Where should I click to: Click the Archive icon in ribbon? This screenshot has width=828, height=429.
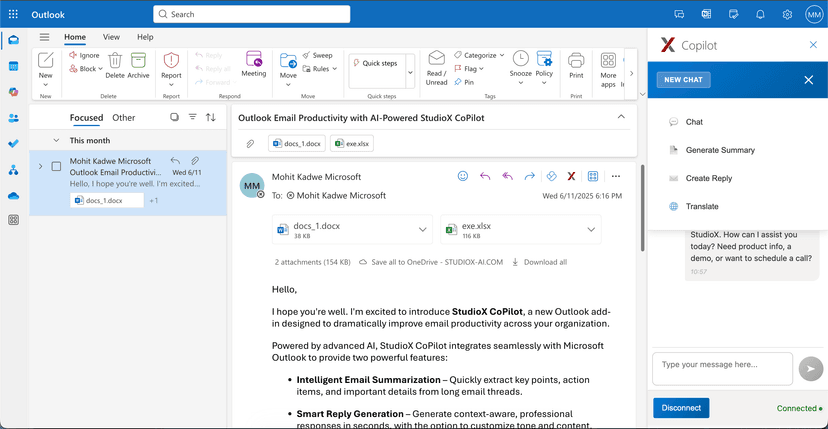point(138,62)
